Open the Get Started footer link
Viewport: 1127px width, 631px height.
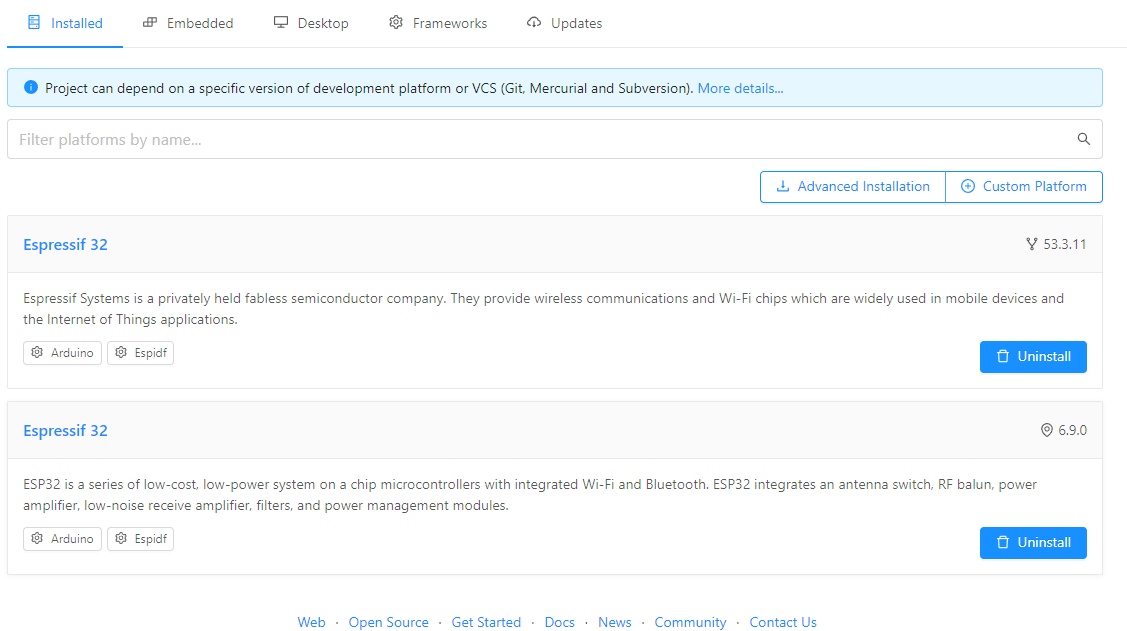(486, 622)
